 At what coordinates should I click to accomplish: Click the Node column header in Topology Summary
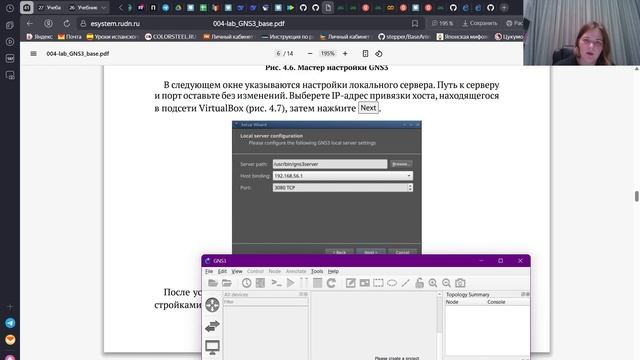(452, 302)
